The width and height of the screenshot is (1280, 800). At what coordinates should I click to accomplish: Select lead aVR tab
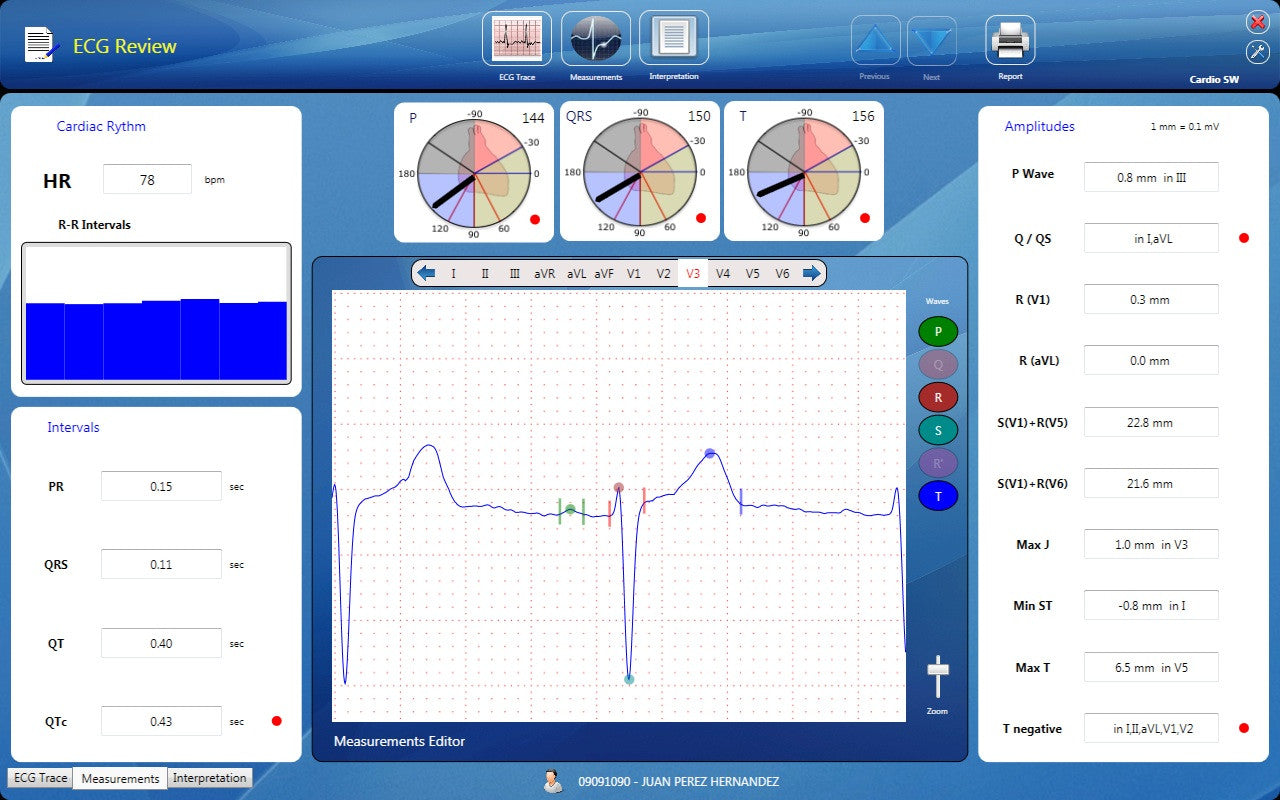(x=544, y=273)
